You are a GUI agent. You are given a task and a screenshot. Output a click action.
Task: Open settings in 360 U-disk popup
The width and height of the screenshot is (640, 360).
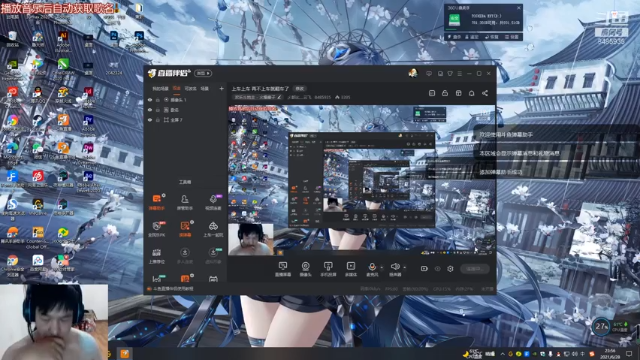pyautogui.click(x=512, y=37)
